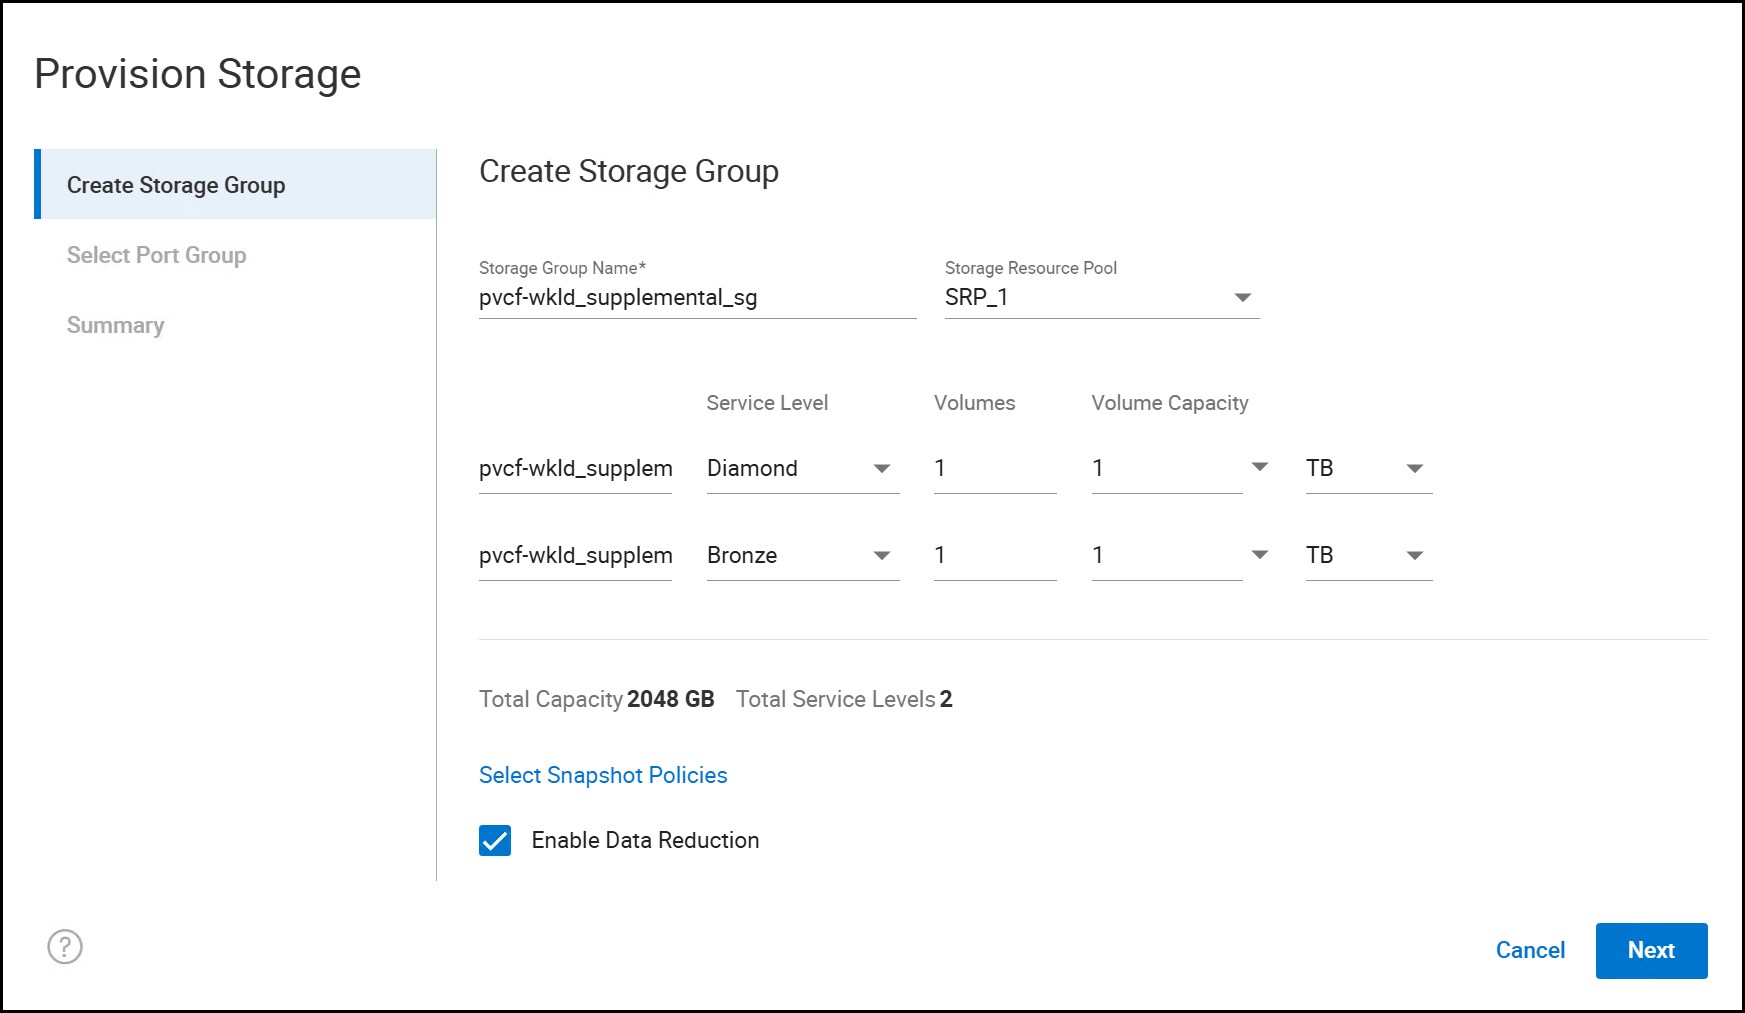The width and height of the screenshot is (1745, 1013).
Task: Click Volume Capacity value in Bronze row
Action: [x=1167, y=555]
